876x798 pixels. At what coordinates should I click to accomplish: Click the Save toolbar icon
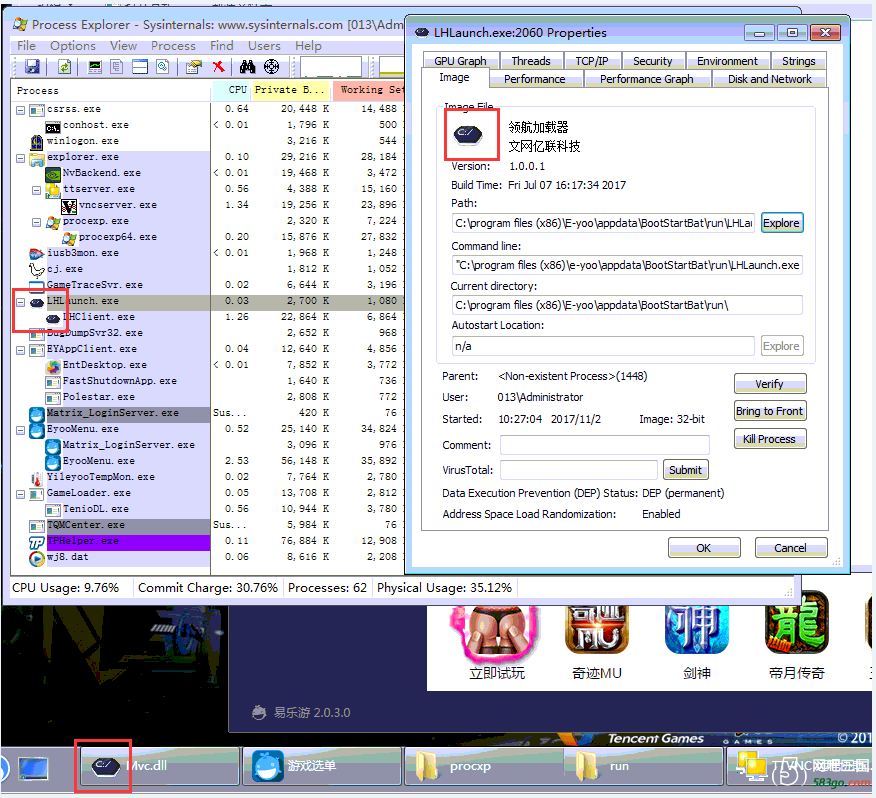(x=32, y=67)
